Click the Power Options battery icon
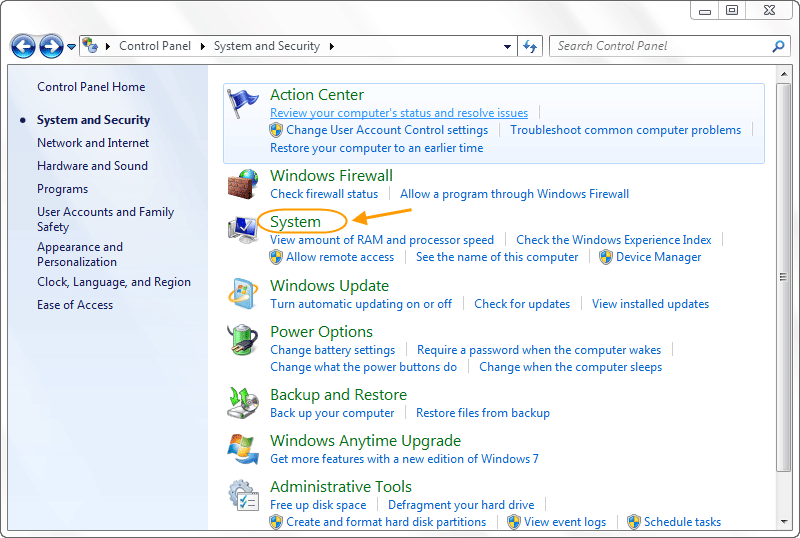Viewport: 800px width, 538px height. (x=243, y=340)
